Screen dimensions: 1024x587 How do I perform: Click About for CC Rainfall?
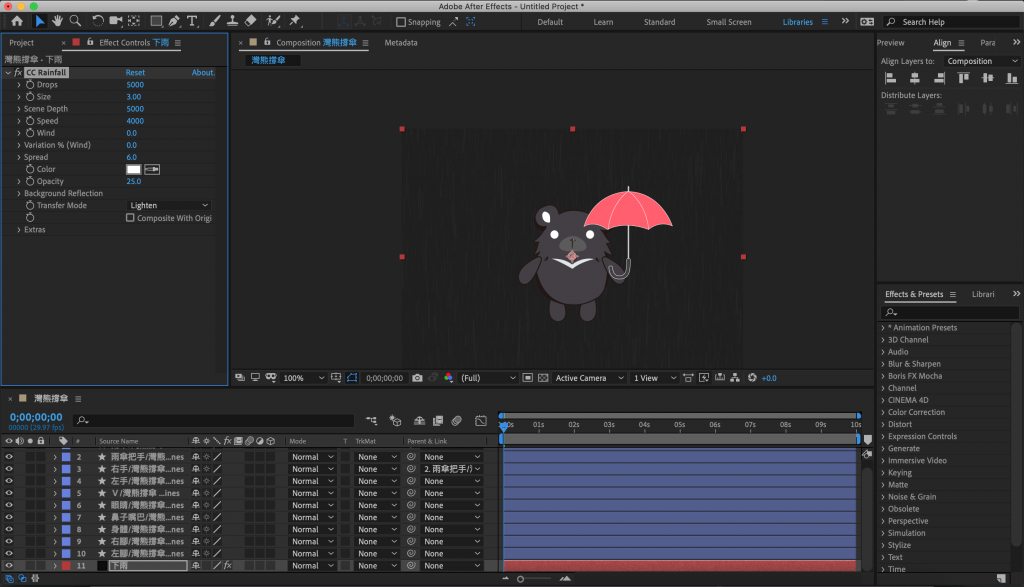pyautogui.click(x=203, y=72)
